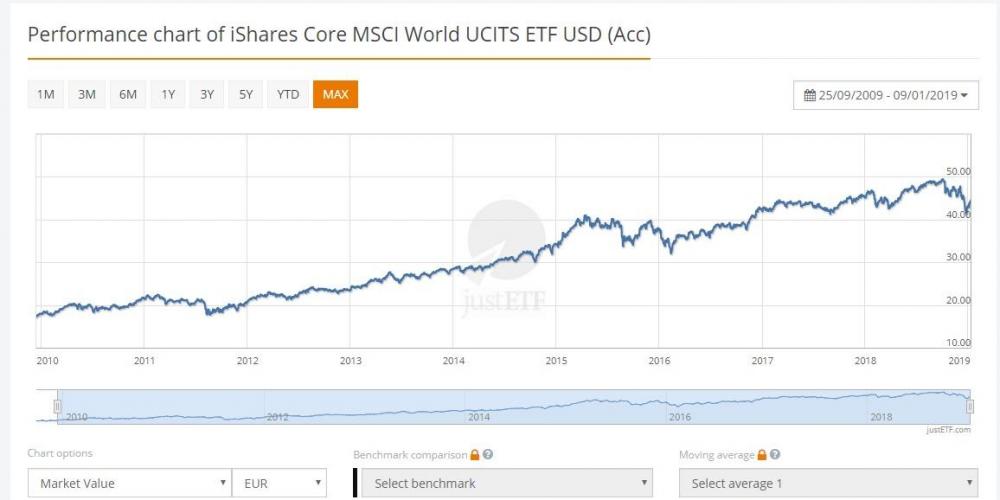Click the left handle of the range navigator
The height and width of the screenshot is (500, 1000).
pyautogui.click(x=58, y=406)
